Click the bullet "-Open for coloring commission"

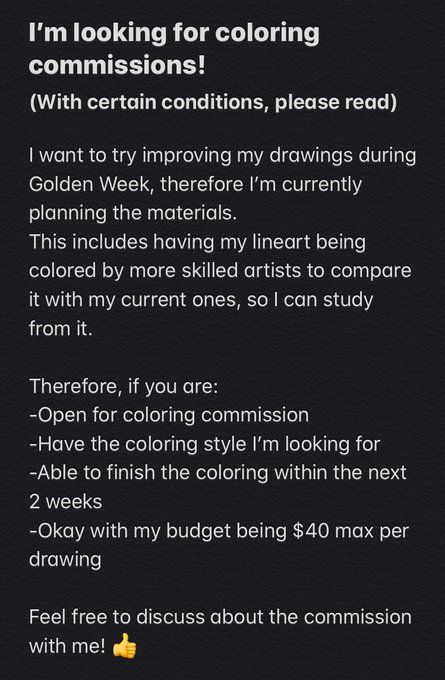coord(169,415)
